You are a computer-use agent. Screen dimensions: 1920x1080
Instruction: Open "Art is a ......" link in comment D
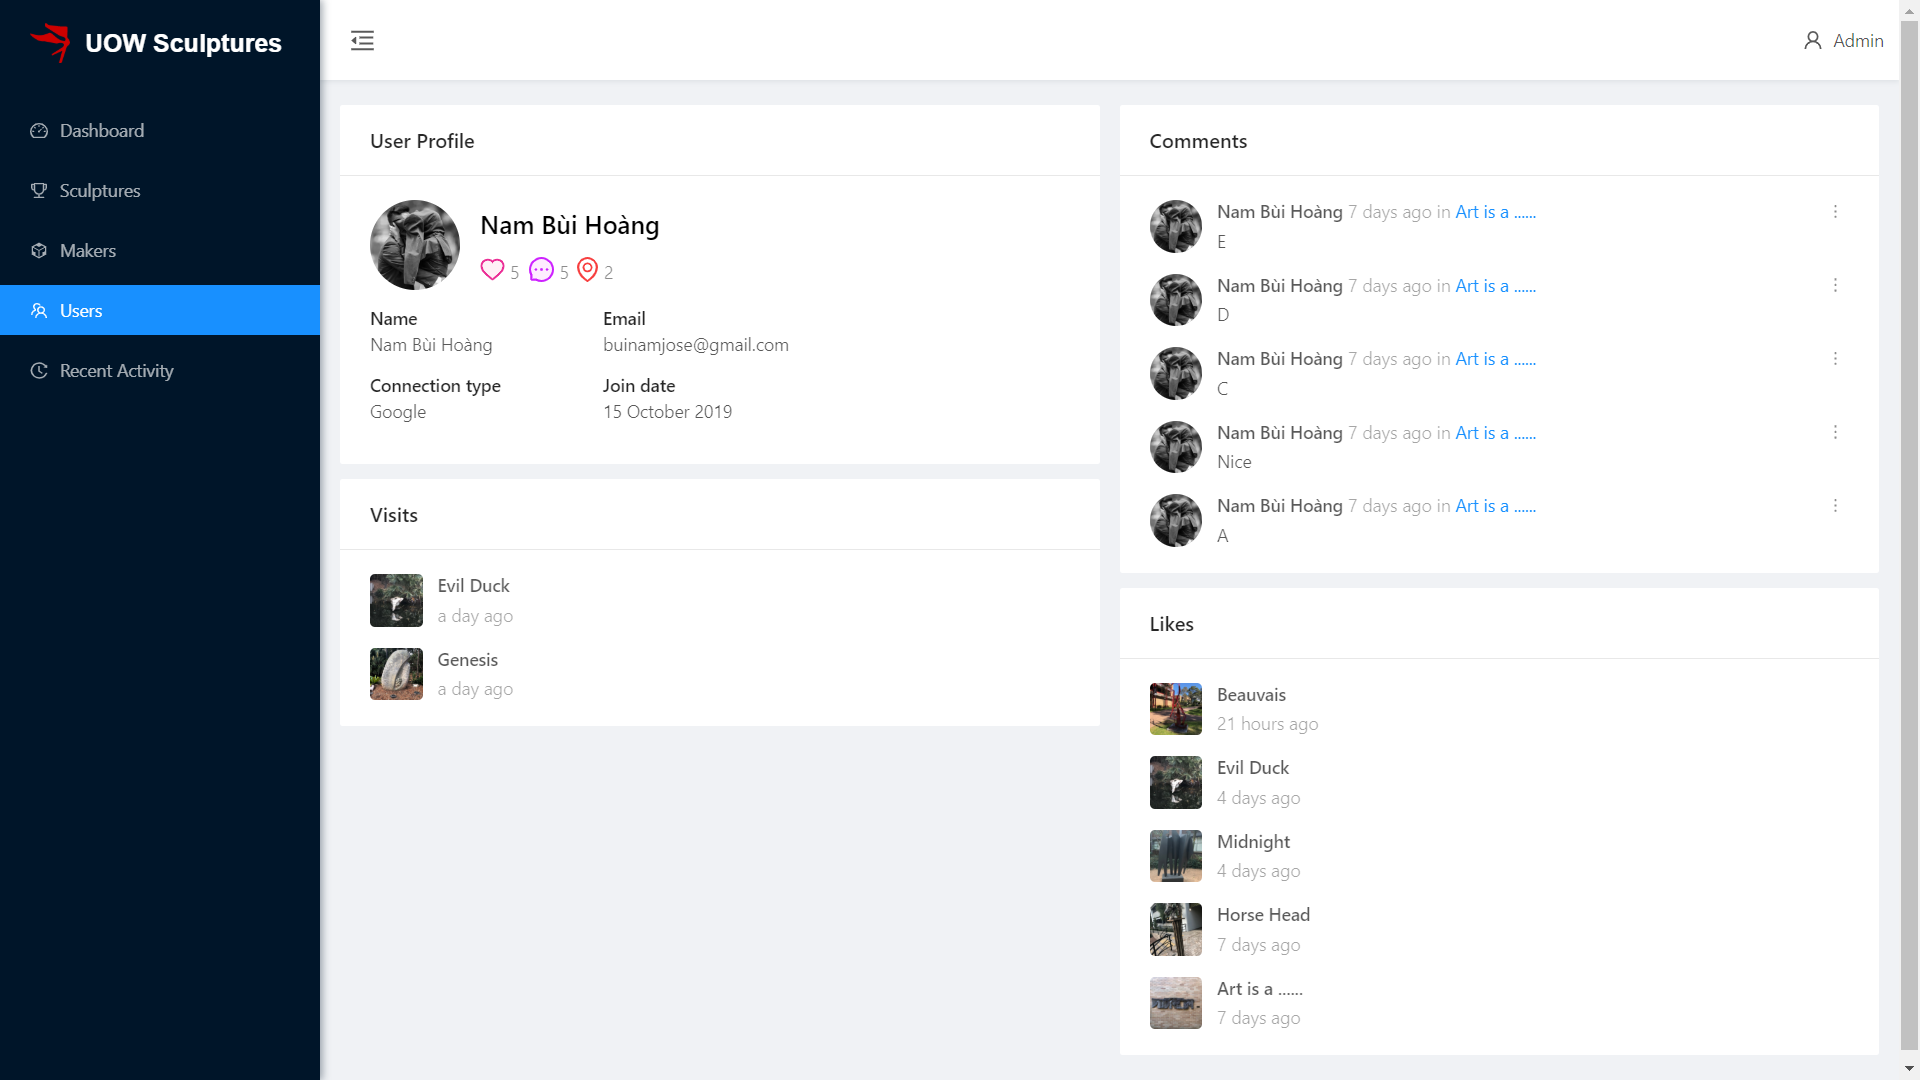tap(1495, 286)
